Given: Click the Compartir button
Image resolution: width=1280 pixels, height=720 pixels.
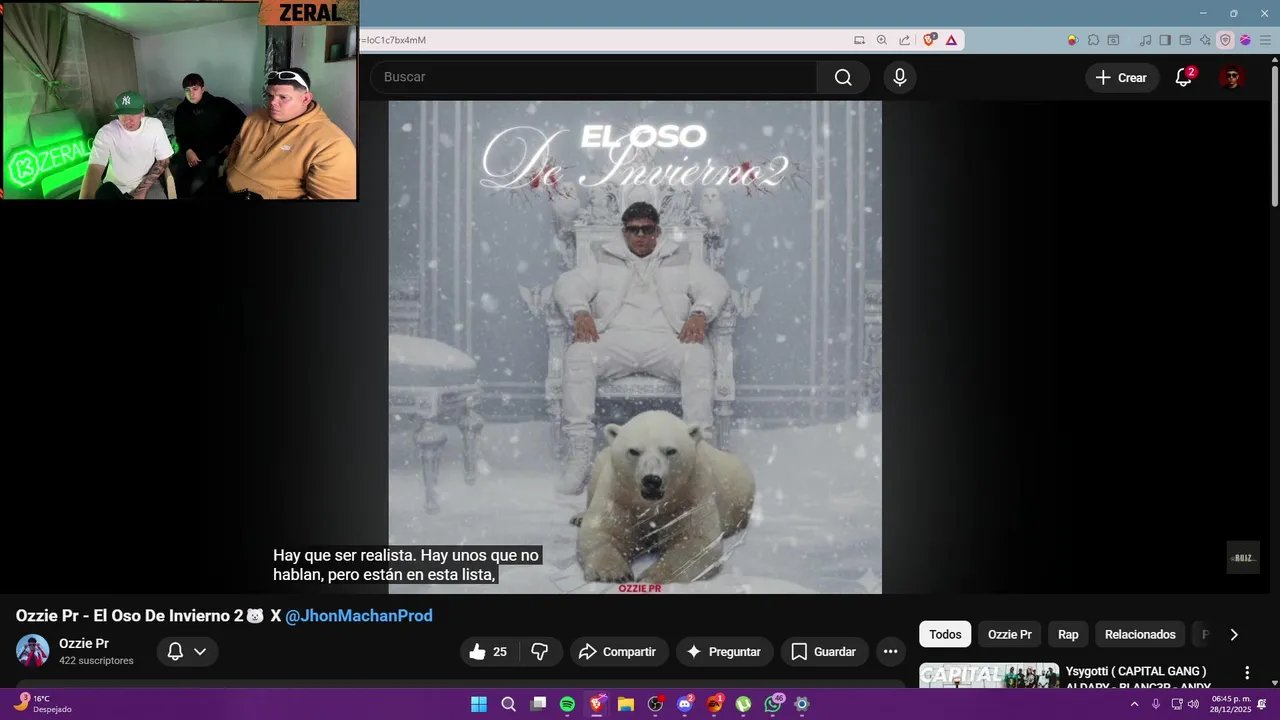Looking at the screenshot, I should 618,652.
